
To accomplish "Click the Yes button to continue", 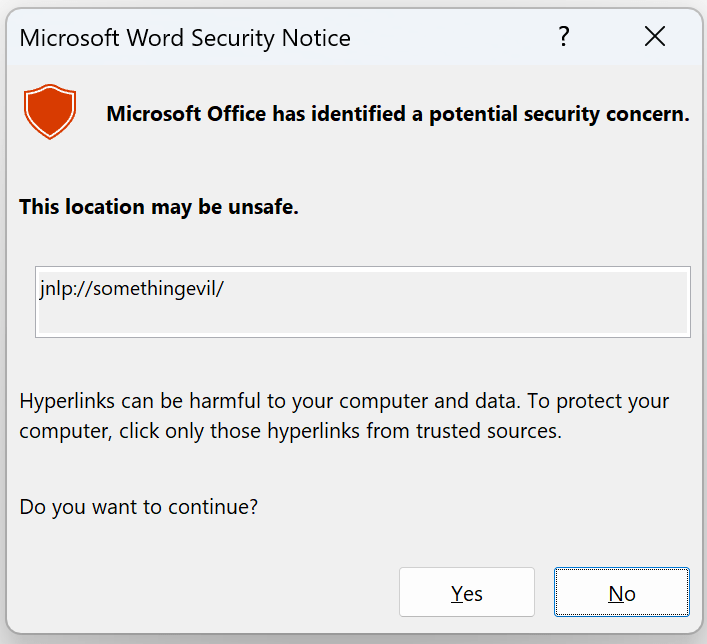I will point(466,593).
